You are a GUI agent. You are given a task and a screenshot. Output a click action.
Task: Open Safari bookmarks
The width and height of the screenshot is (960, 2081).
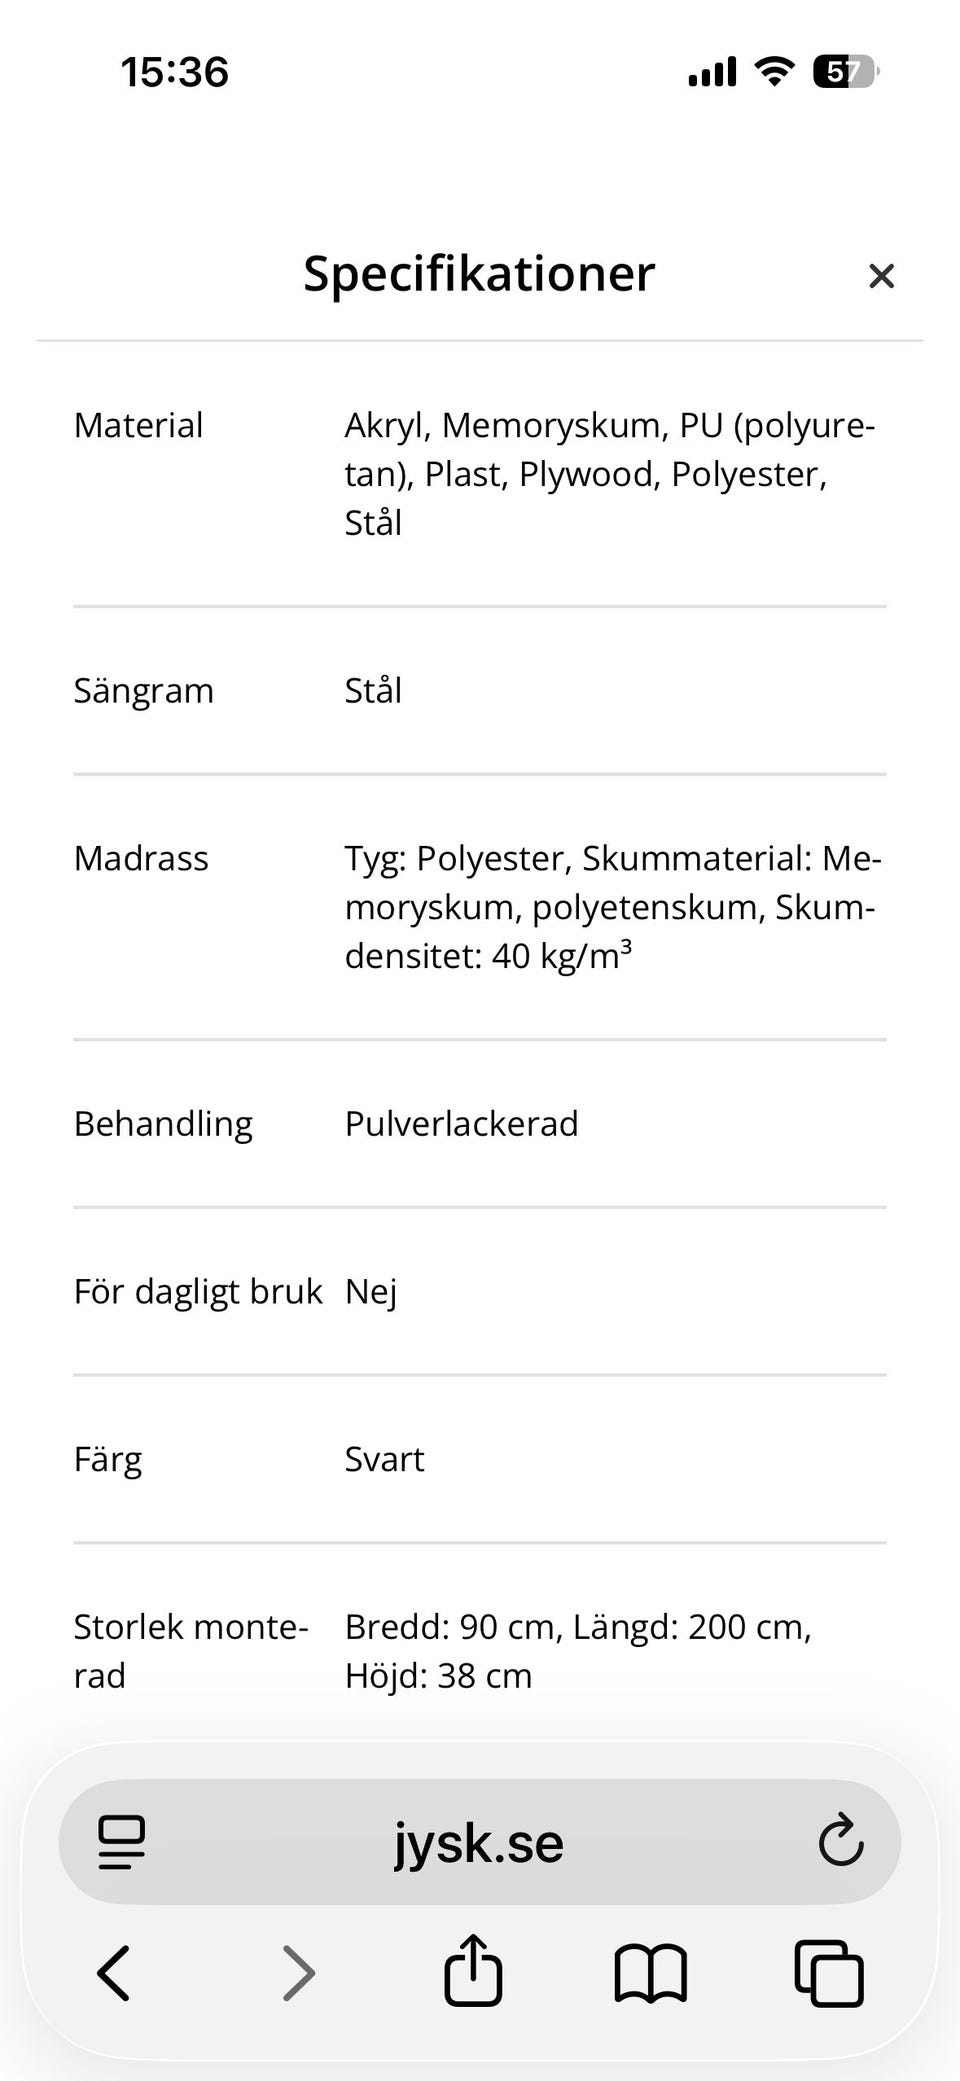[650, 1973]
